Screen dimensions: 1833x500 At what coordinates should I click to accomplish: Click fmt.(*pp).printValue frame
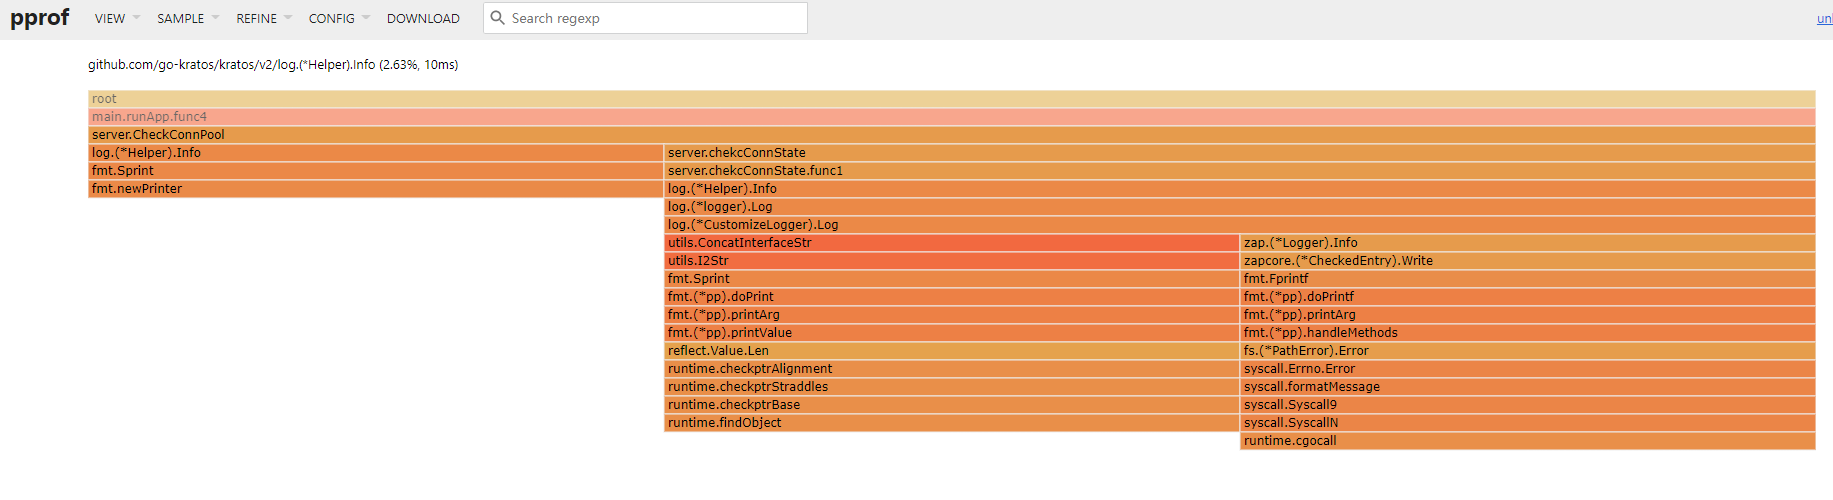(951, 333)
